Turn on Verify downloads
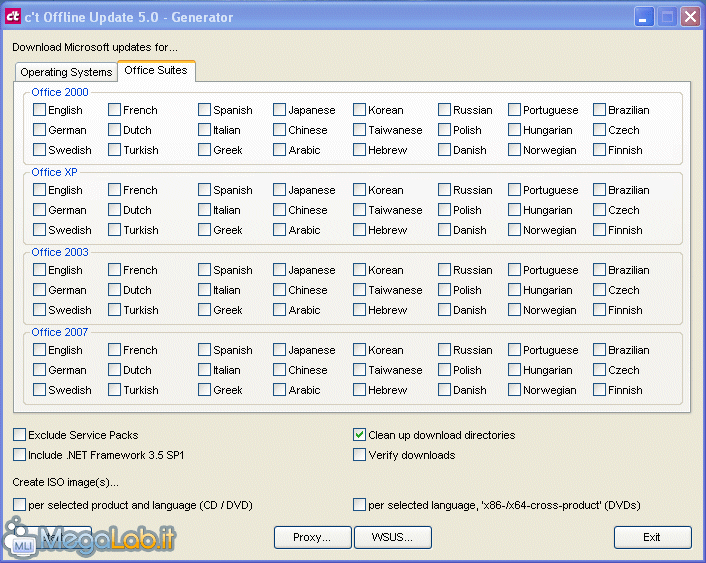This screenshot has height=563, width=706. click(x=360, y=455)
